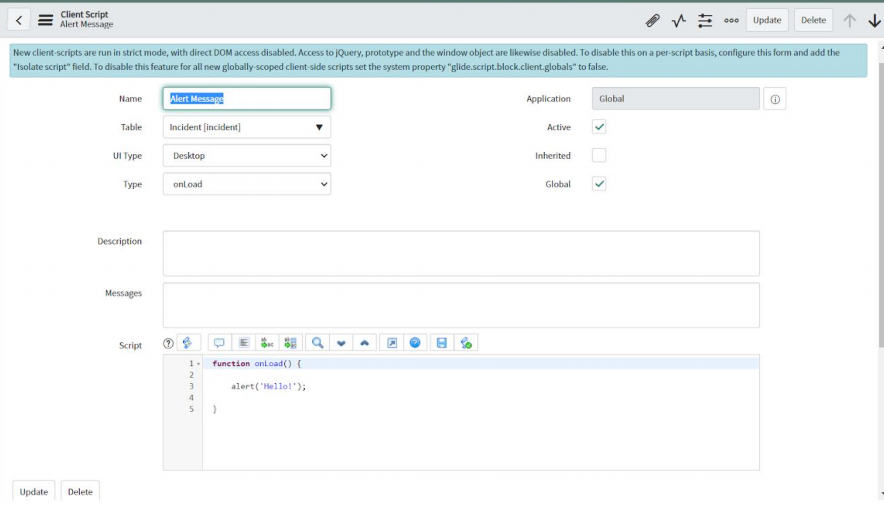The width and height of the screenshot is (884, 528).
Task: Check the Inherited checkbox
Action: [599, 155]
